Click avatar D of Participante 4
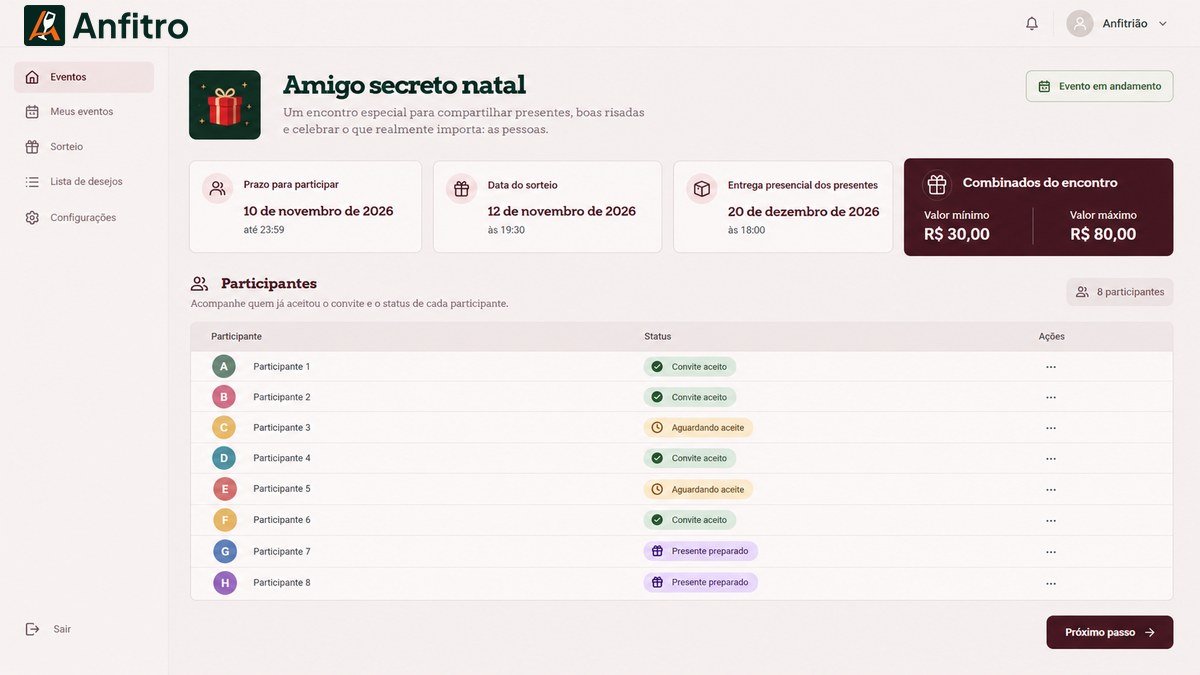 224,458
